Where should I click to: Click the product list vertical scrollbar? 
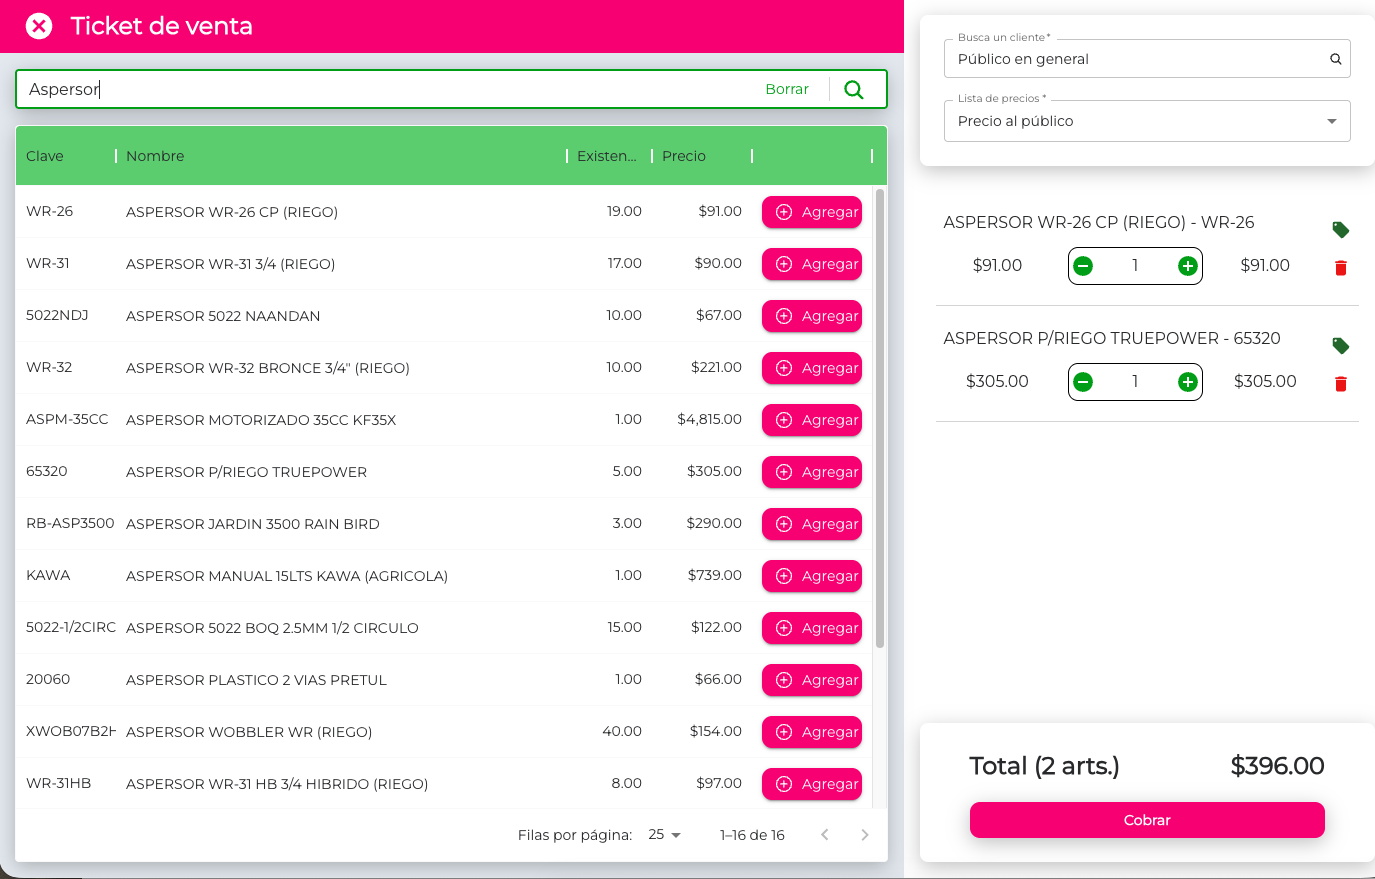[x=880, y=420]
